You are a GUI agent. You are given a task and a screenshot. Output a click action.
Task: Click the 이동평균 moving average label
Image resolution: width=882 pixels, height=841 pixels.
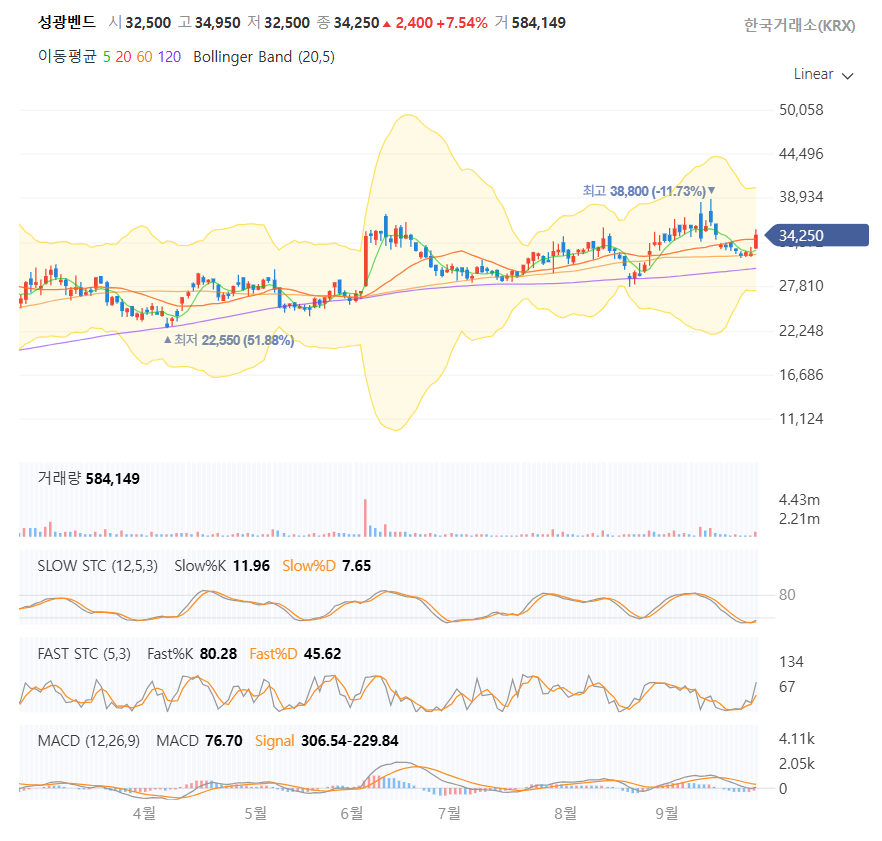[67, 57]
